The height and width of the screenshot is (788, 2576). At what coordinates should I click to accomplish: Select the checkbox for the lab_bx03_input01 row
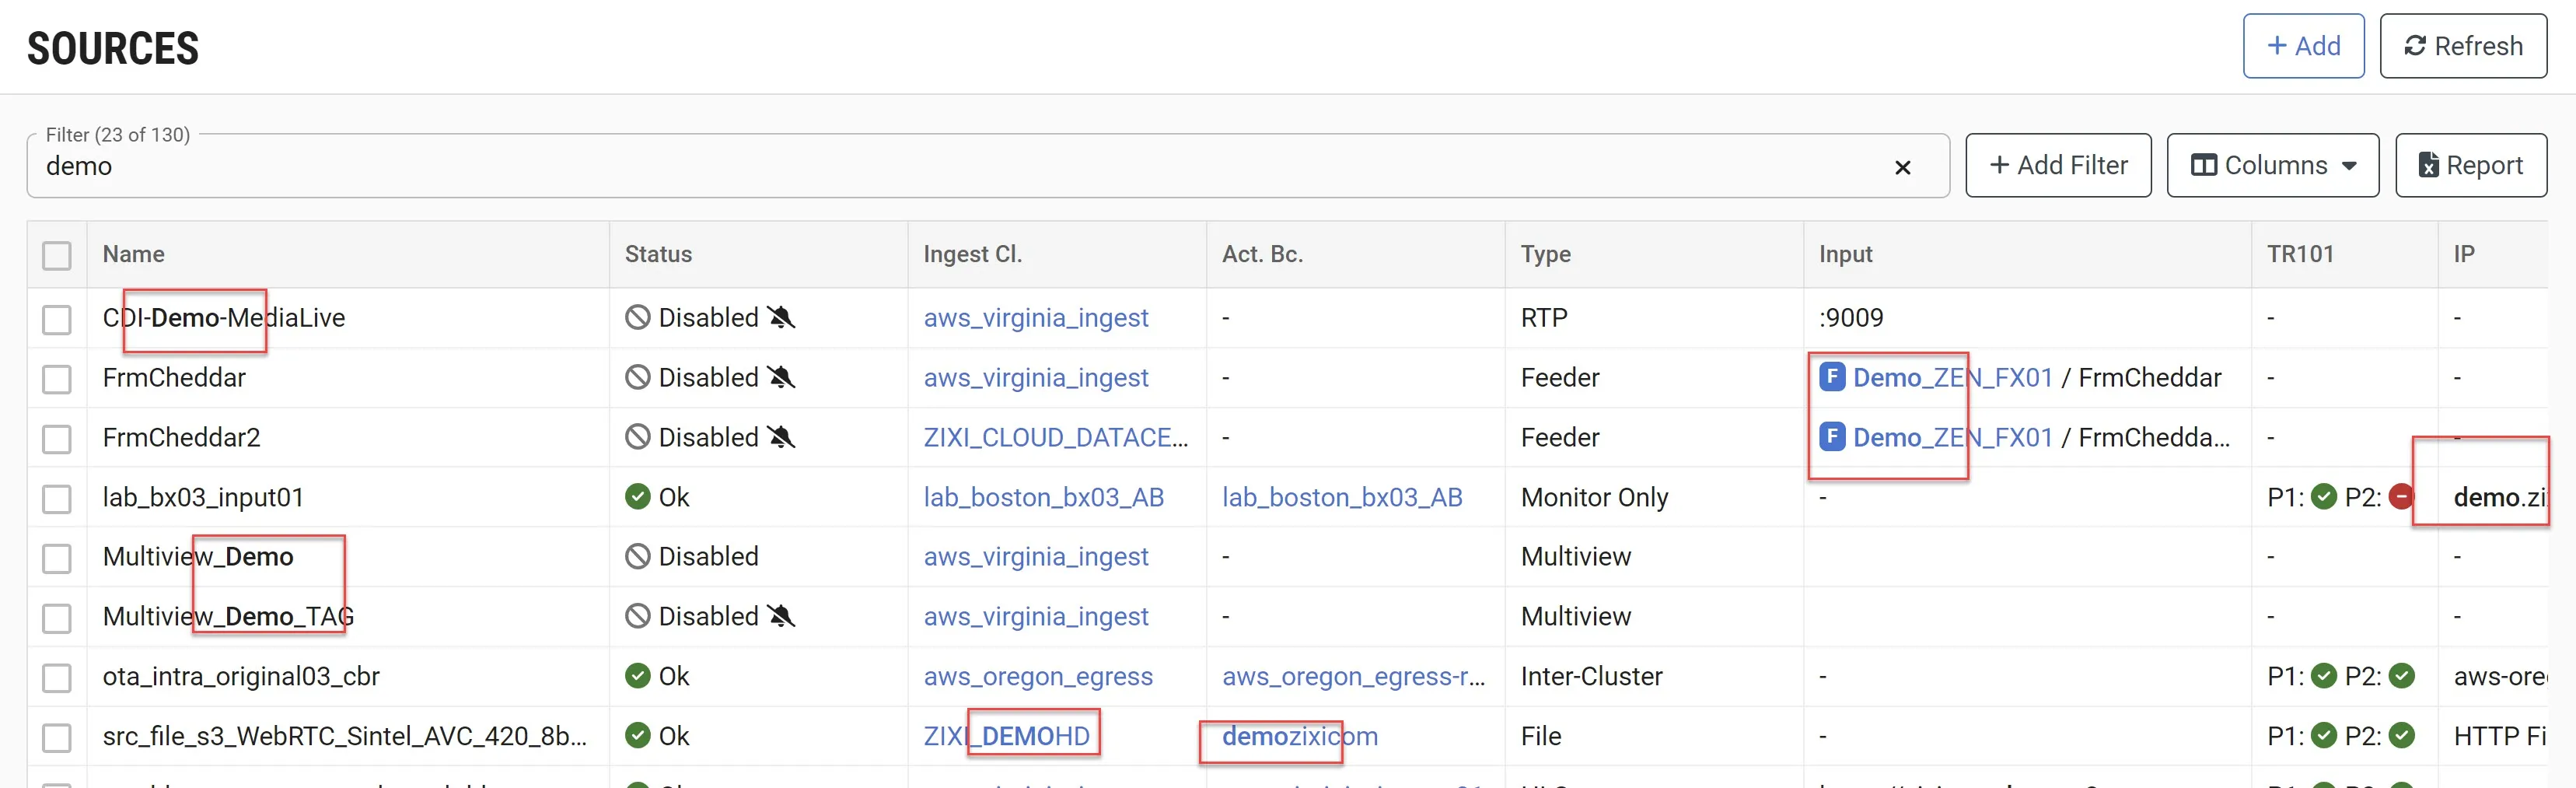[57, 498]
